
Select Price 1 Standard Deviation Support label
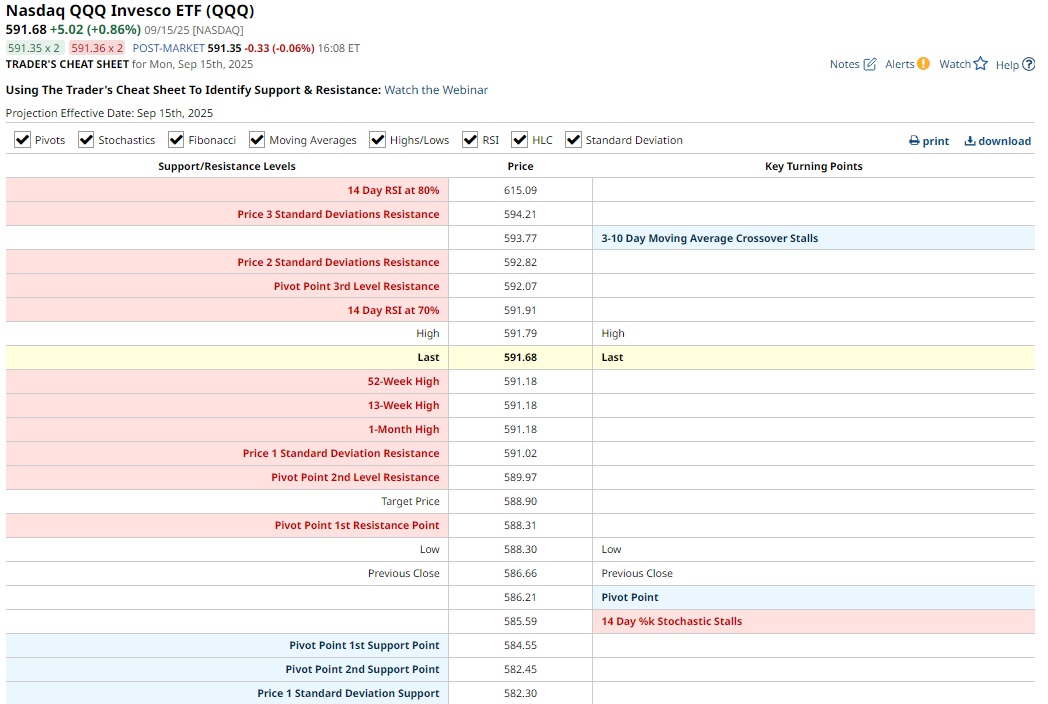click(x=348, y=694)
